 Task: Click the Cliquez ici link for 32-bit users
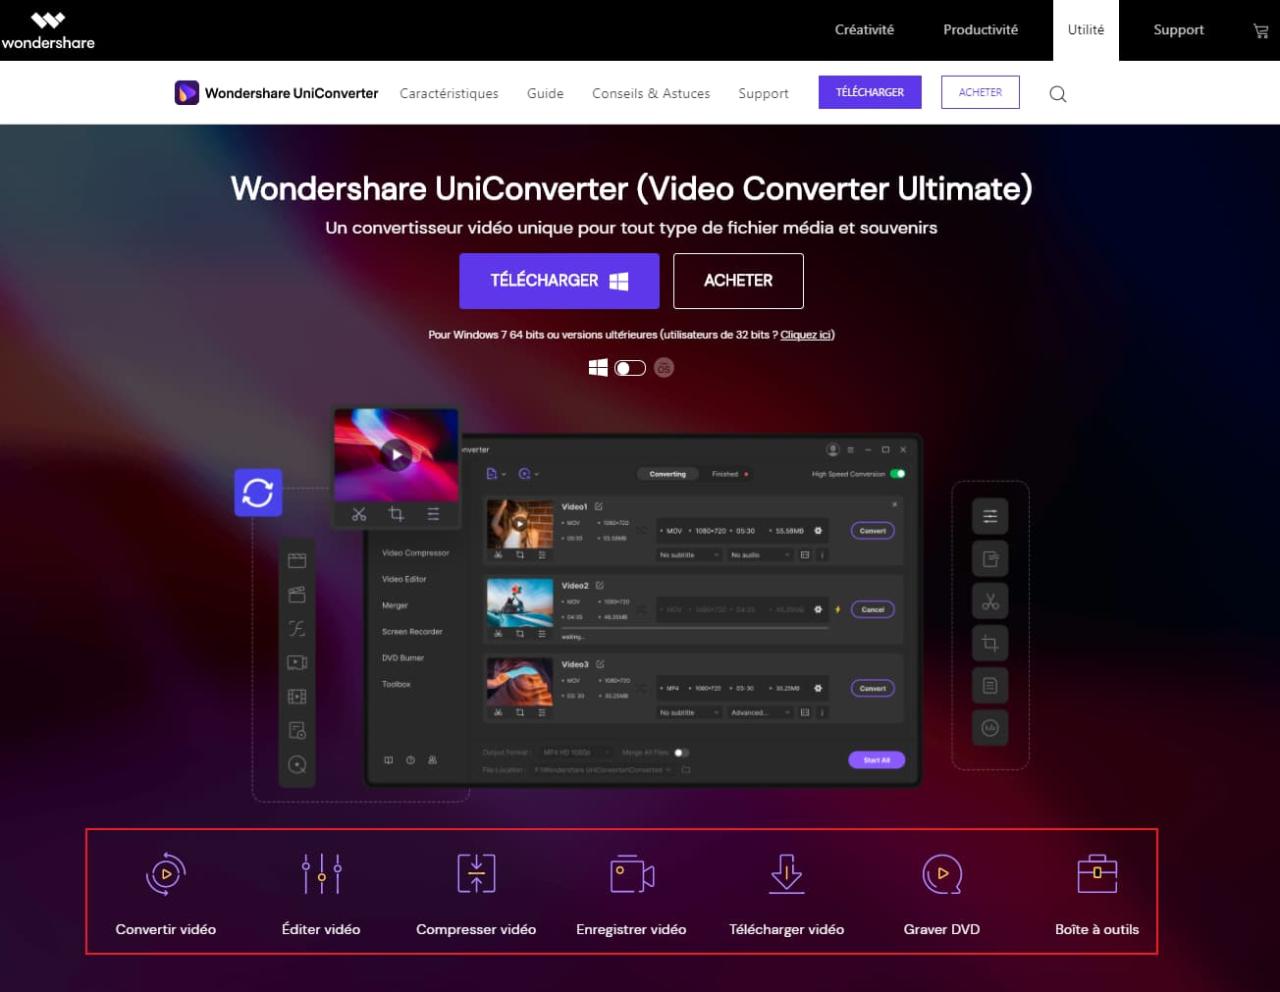[806, 334]
